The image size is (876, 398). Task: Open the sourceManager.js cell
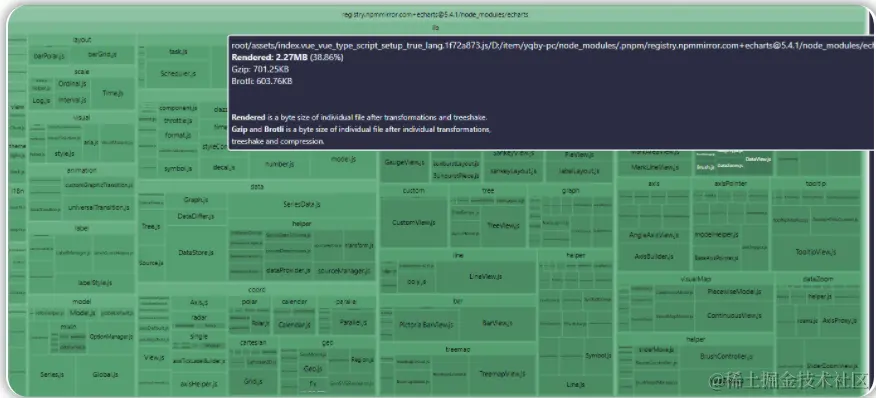coord(344,271)
